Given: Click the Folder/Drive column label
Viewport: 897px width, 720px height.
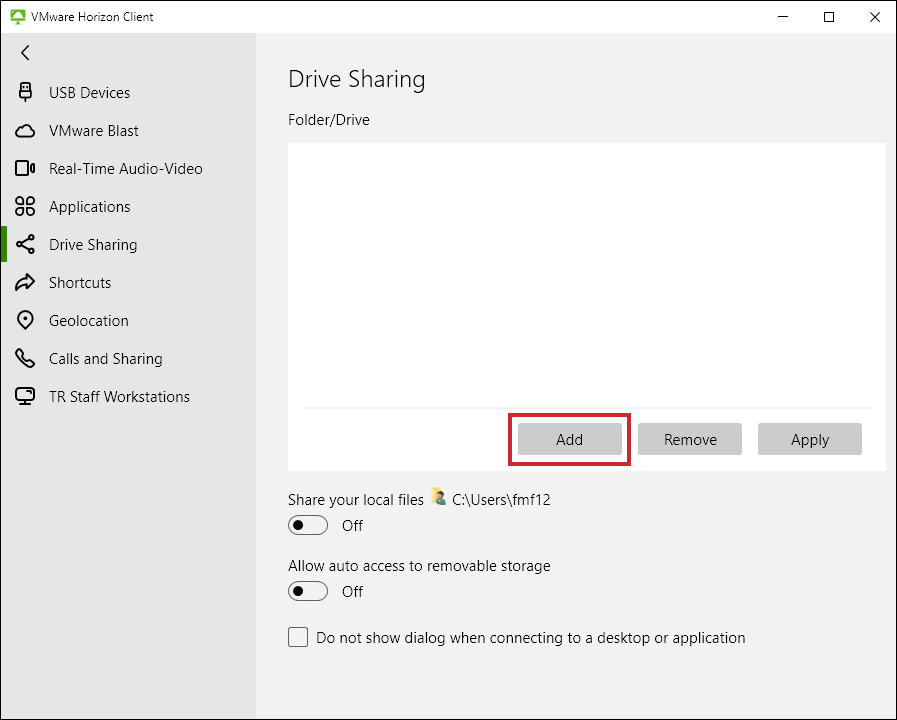Looking at the screenshot, I should click(329, 120).
